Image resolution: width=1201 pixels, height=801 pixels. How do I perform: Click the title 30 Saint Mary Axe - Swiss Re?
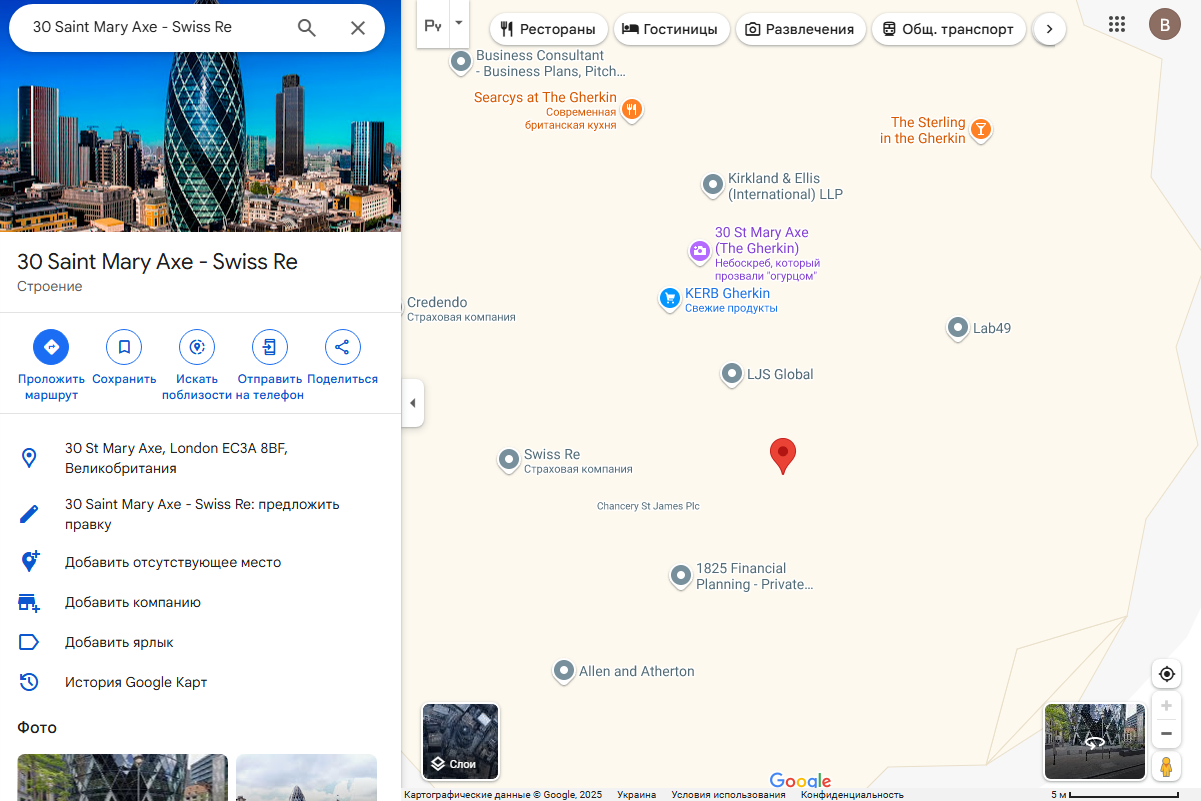[157, 262]
